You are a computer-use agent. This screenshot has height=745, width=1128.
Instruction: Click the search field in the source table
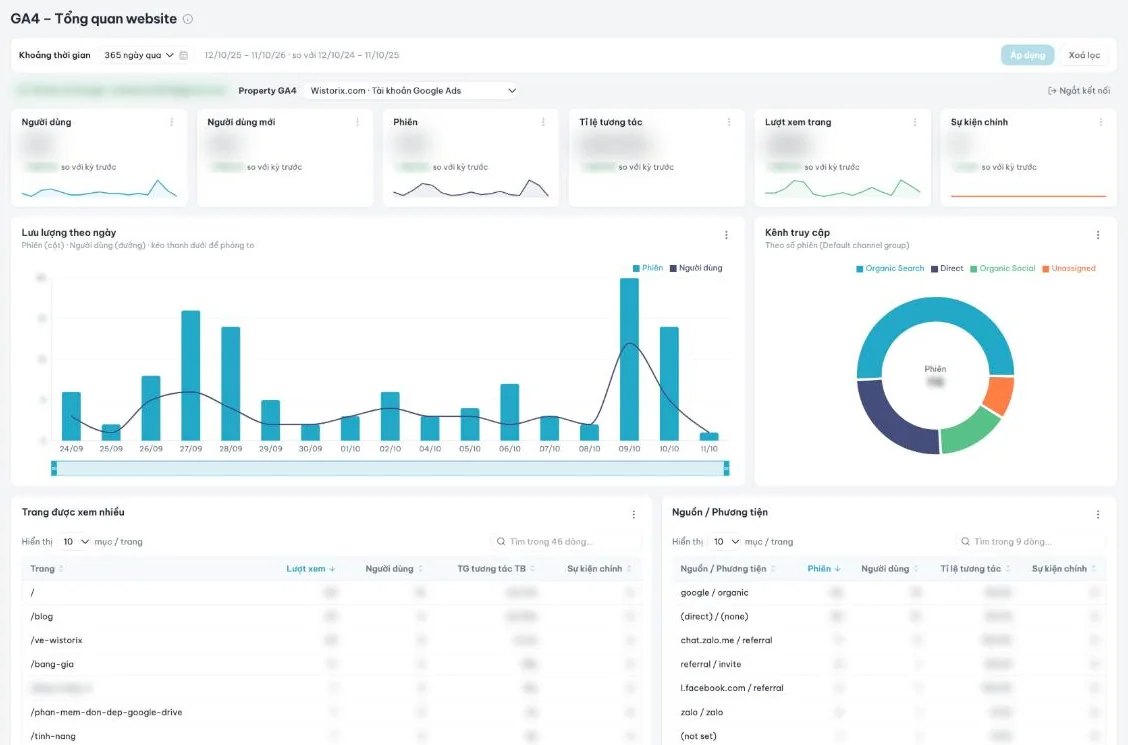tap(1029, 541)
